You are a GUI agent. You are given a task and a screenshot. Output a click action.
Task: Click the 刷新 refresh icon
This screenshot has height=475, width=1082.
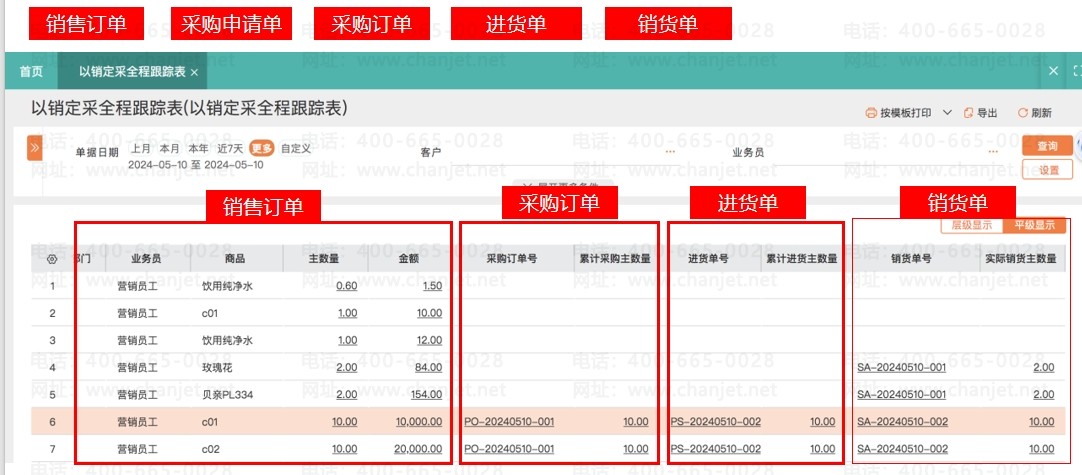1022,113
